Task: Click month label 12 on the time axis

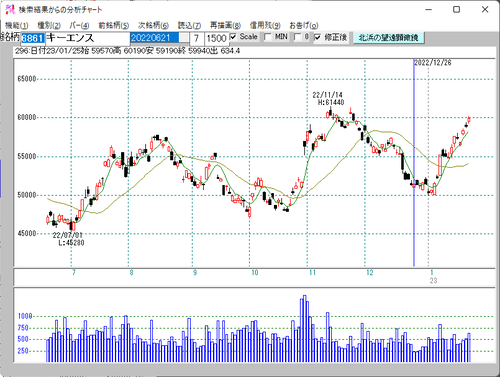Action: click(369, 273)
